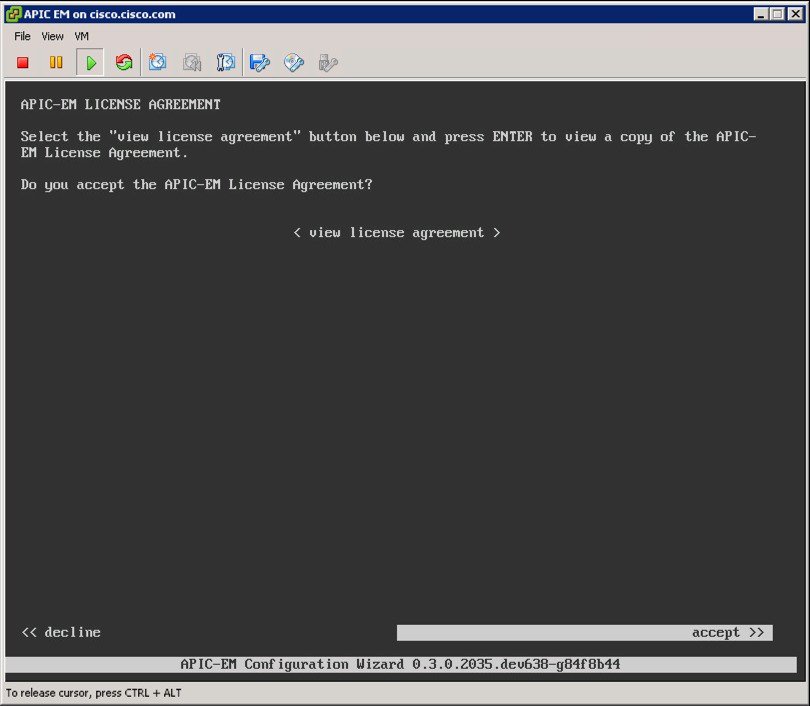Image resolution: width=810 pixels, height=706 pixels.
Task: Click the 'To release cursor' status text
Action: pyautogui.click(x=94, y=693)
